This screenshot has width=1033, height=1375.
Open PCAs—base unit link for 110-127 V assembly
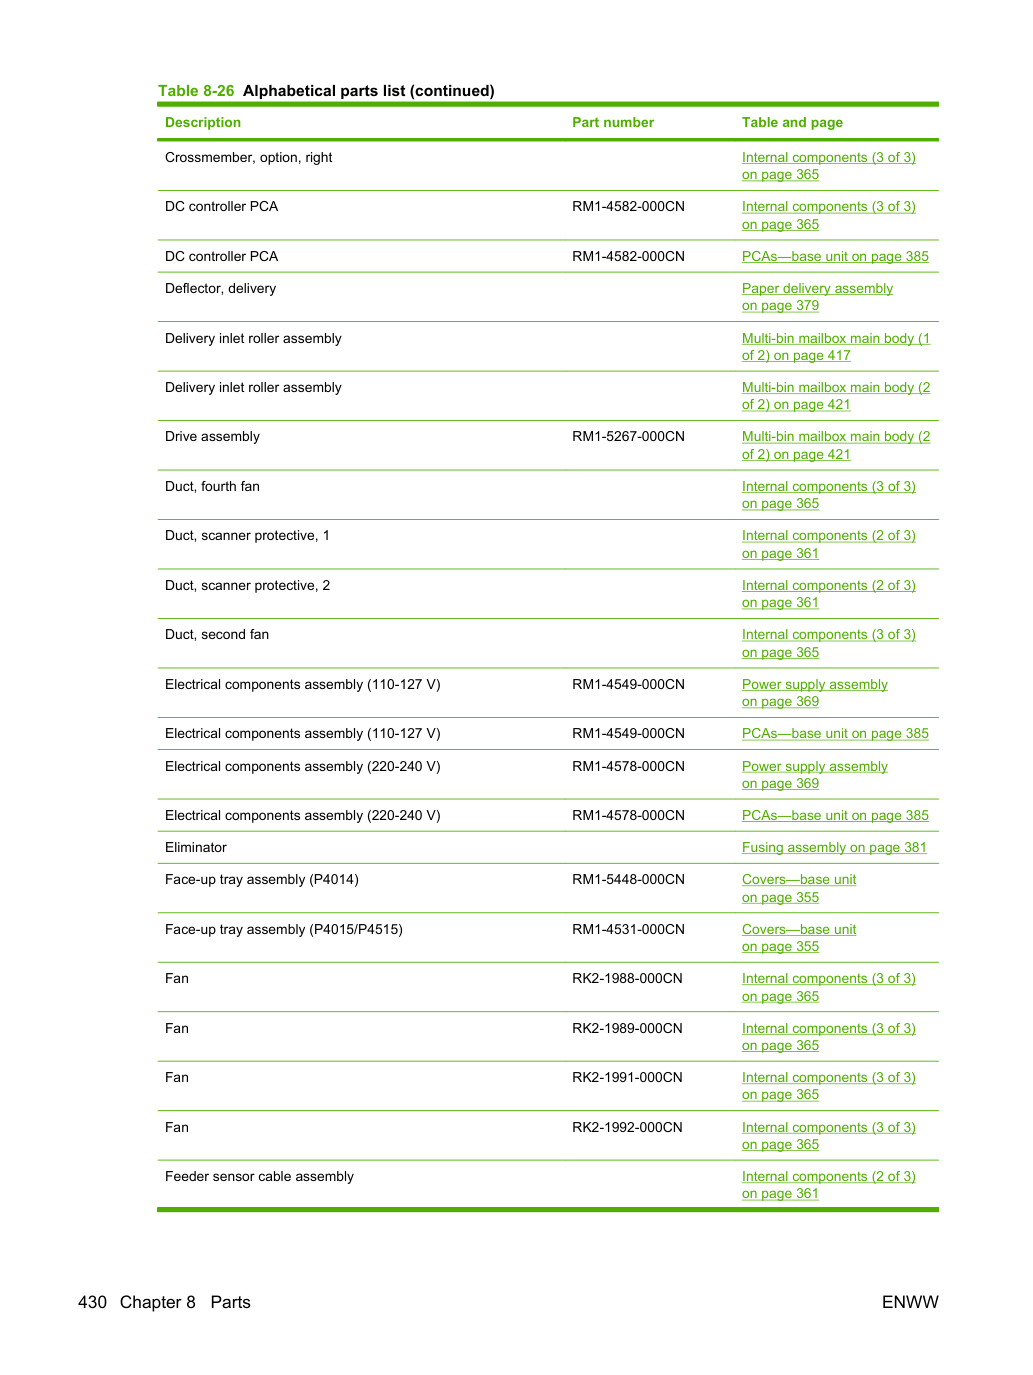835,733
